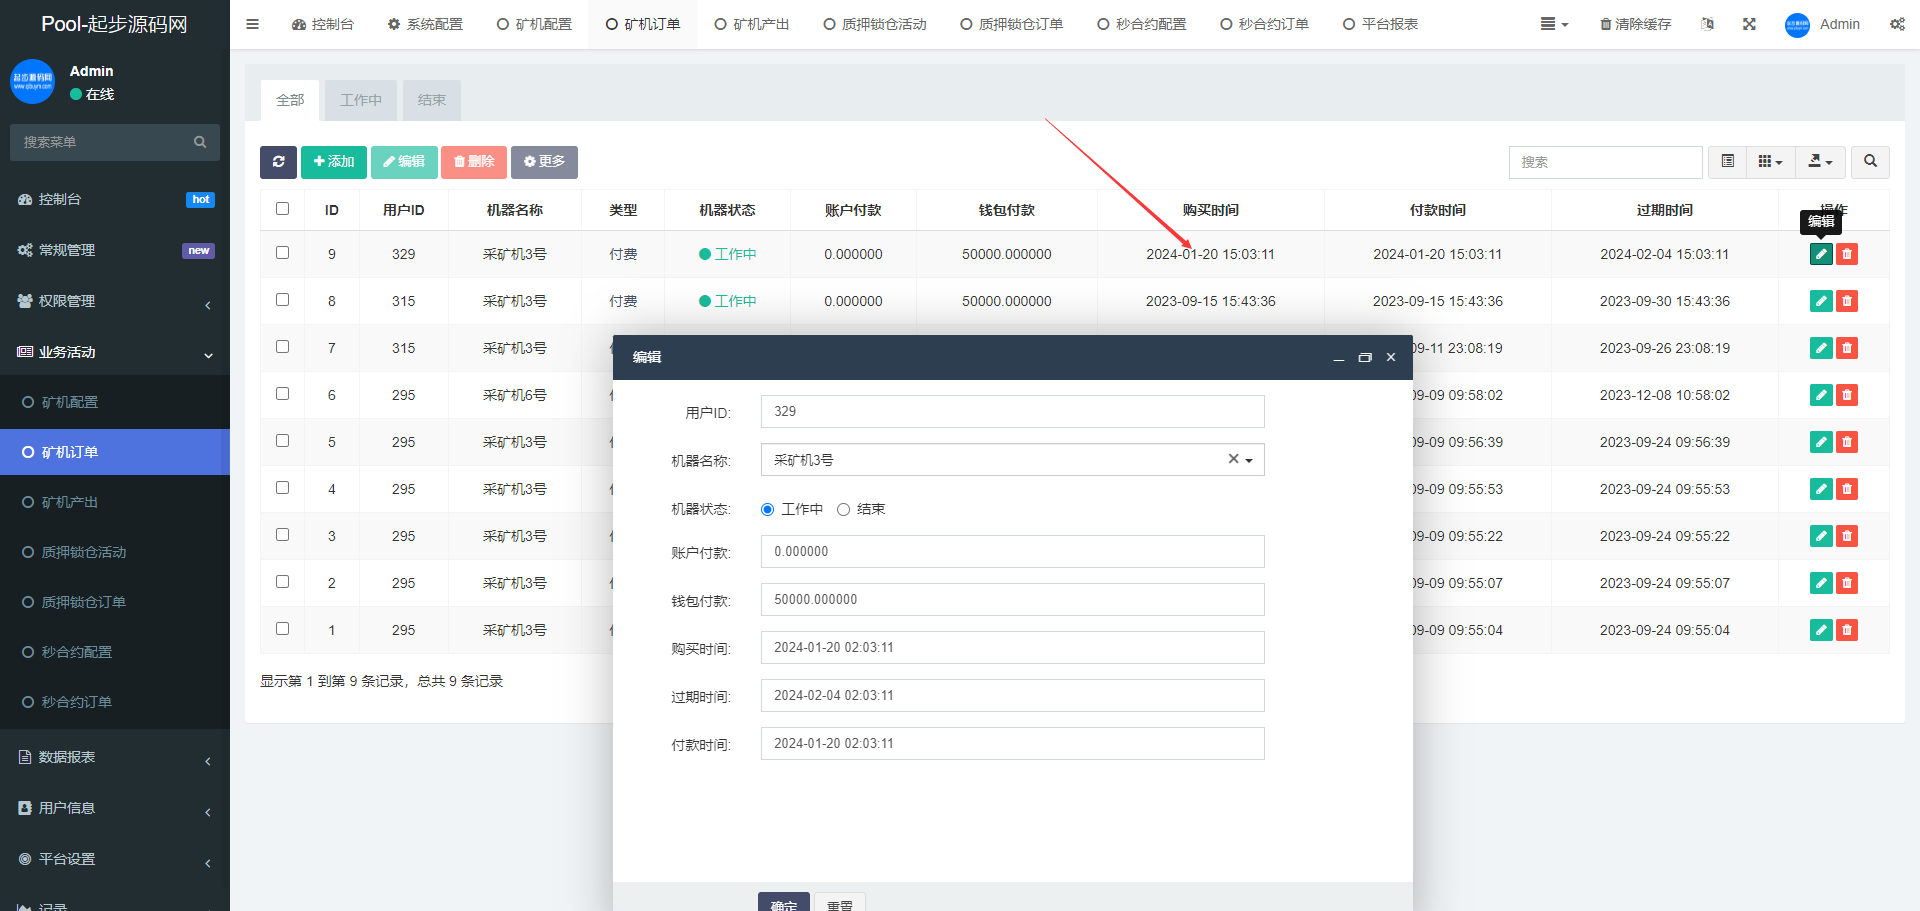This screenshot has height=911, width=1920.
Task: Expand the 权限管理 sidebar menu
Action: pyautogui.click(x=115, y=302)
